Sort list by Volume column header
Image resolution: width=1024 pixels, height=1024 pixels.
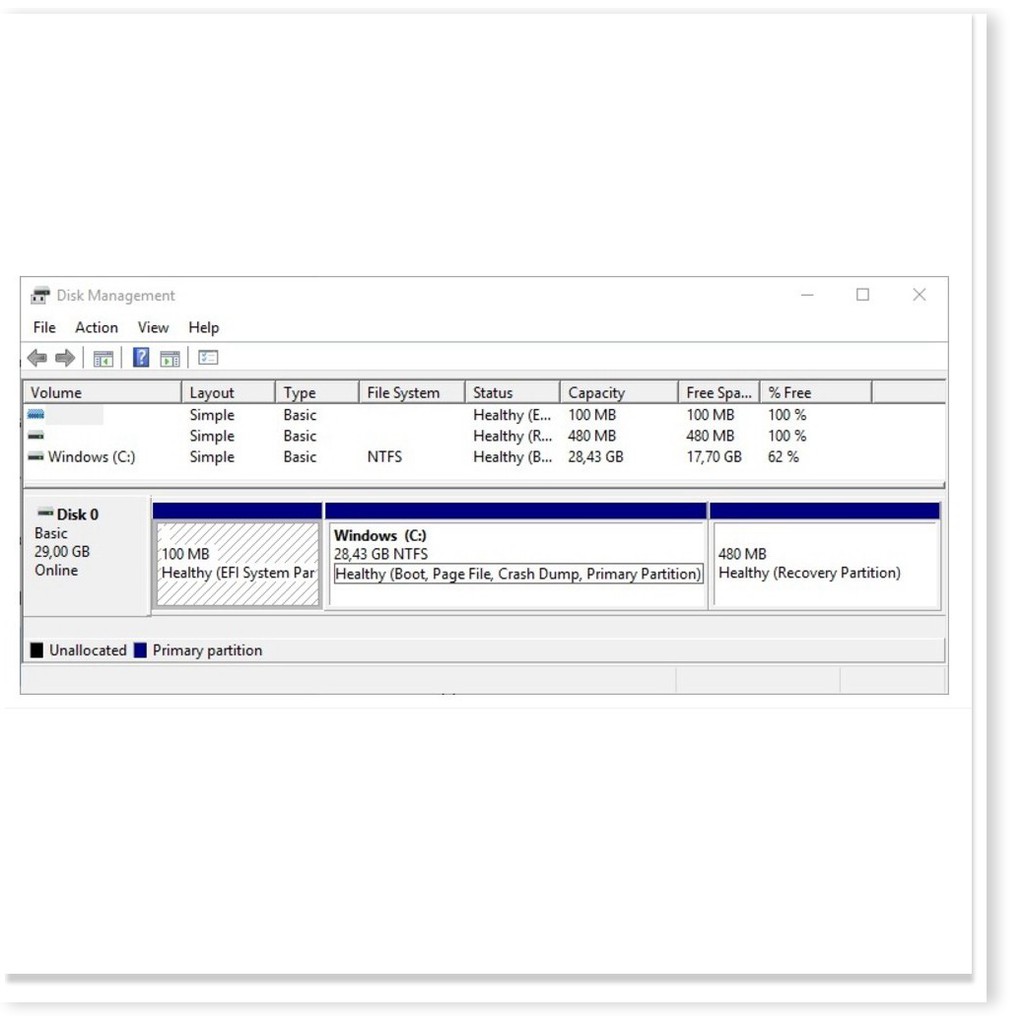pyautogui.click(x=100, y=393)
